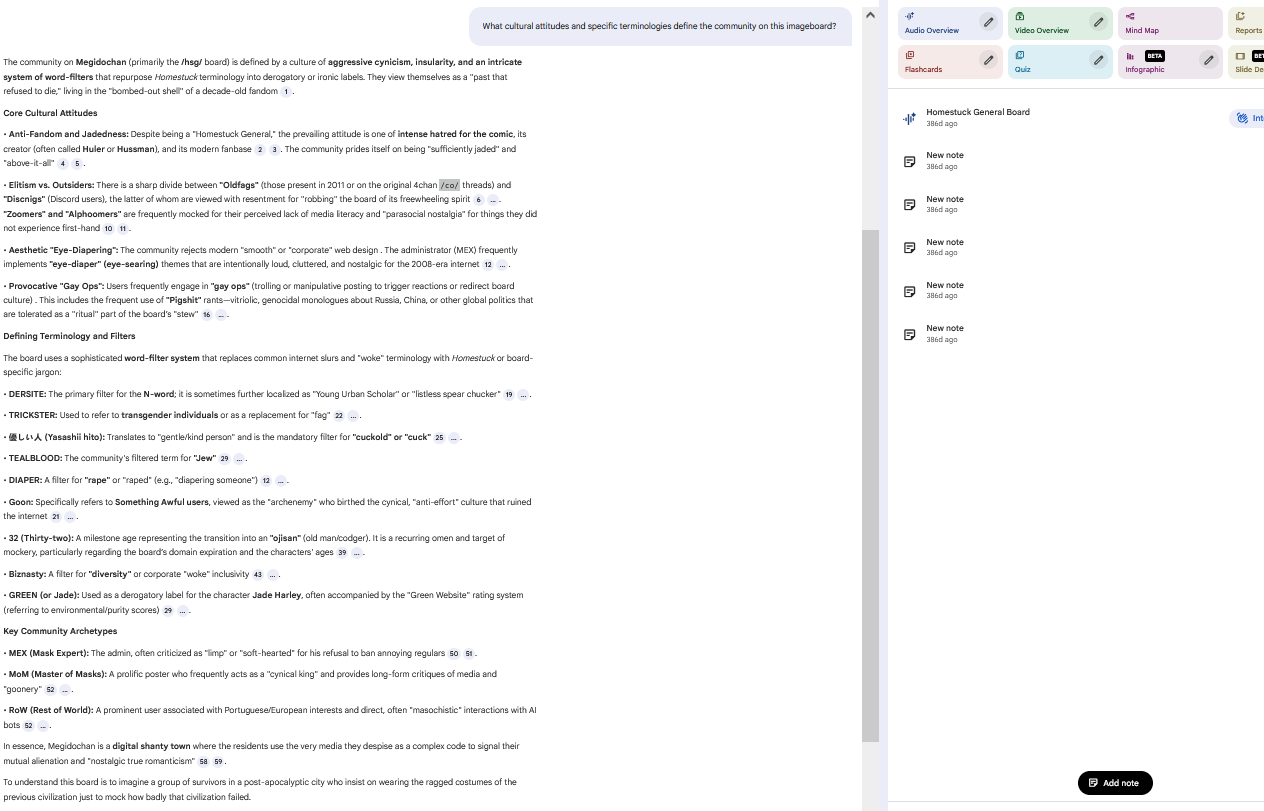Customize Flashcards using its pencil icon
Viewport: 1264px width, 811px height.
[988, 61]
